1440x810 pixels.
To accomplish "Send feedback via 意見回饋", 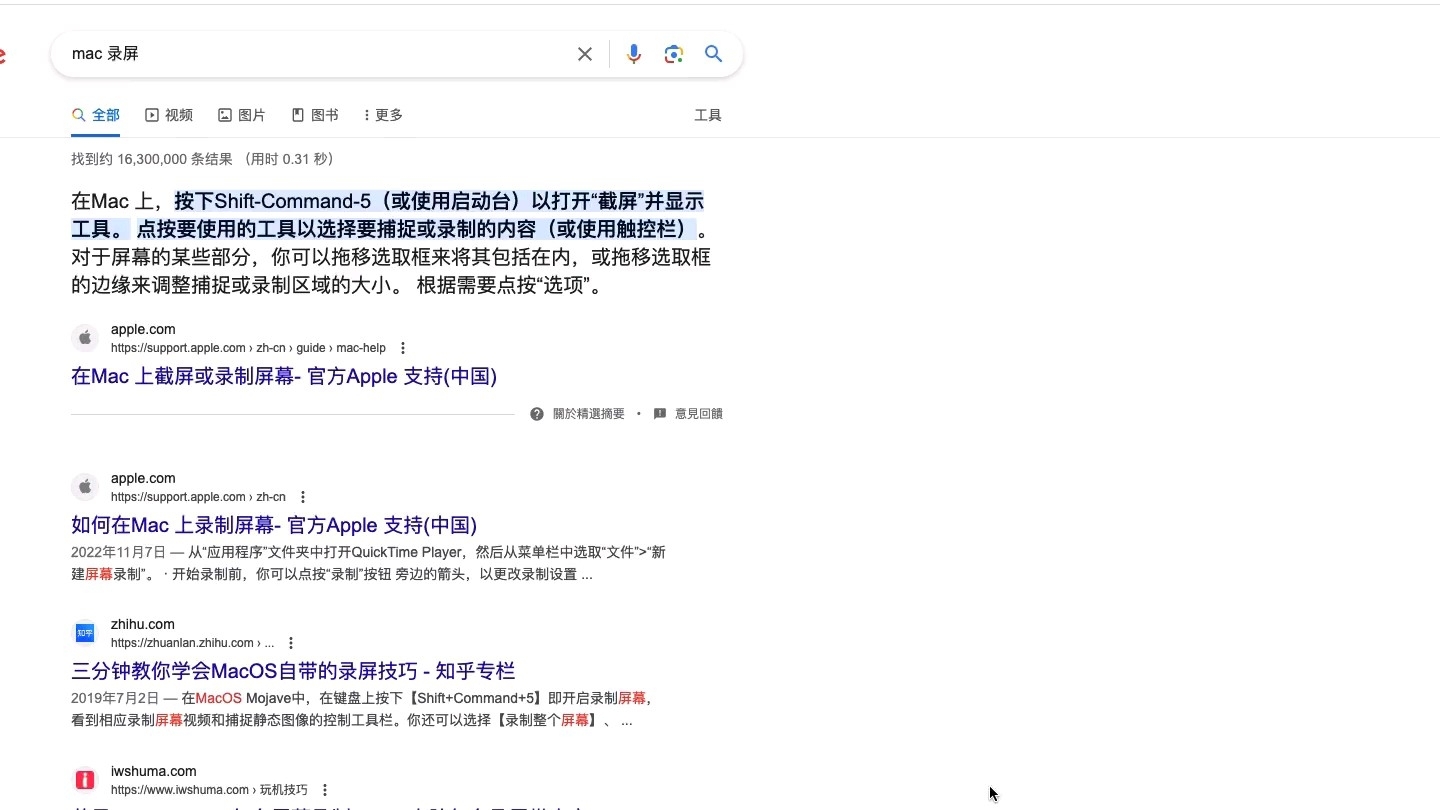I will click(698, 413).
